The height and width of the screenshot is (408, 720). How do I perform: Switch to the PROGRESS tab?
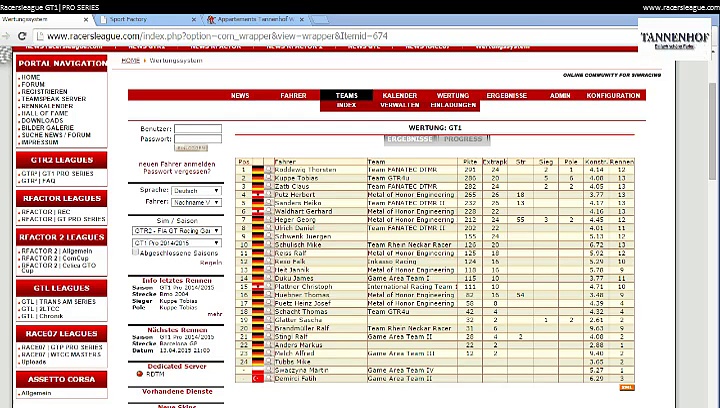point(463,139)
